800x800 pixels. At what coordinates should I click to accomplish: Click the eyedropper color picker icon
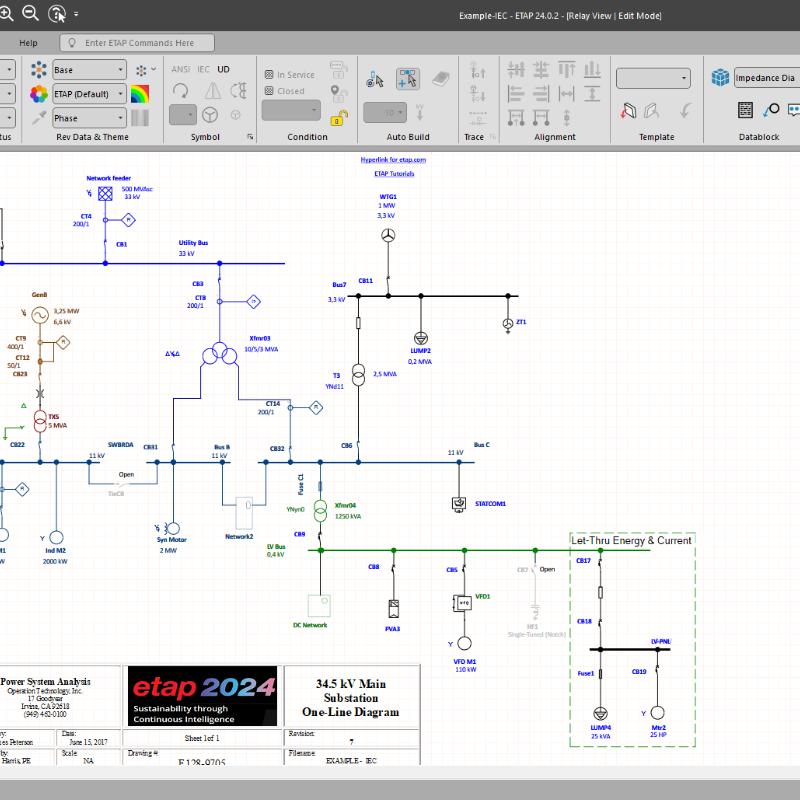click(x=39, y=118)
